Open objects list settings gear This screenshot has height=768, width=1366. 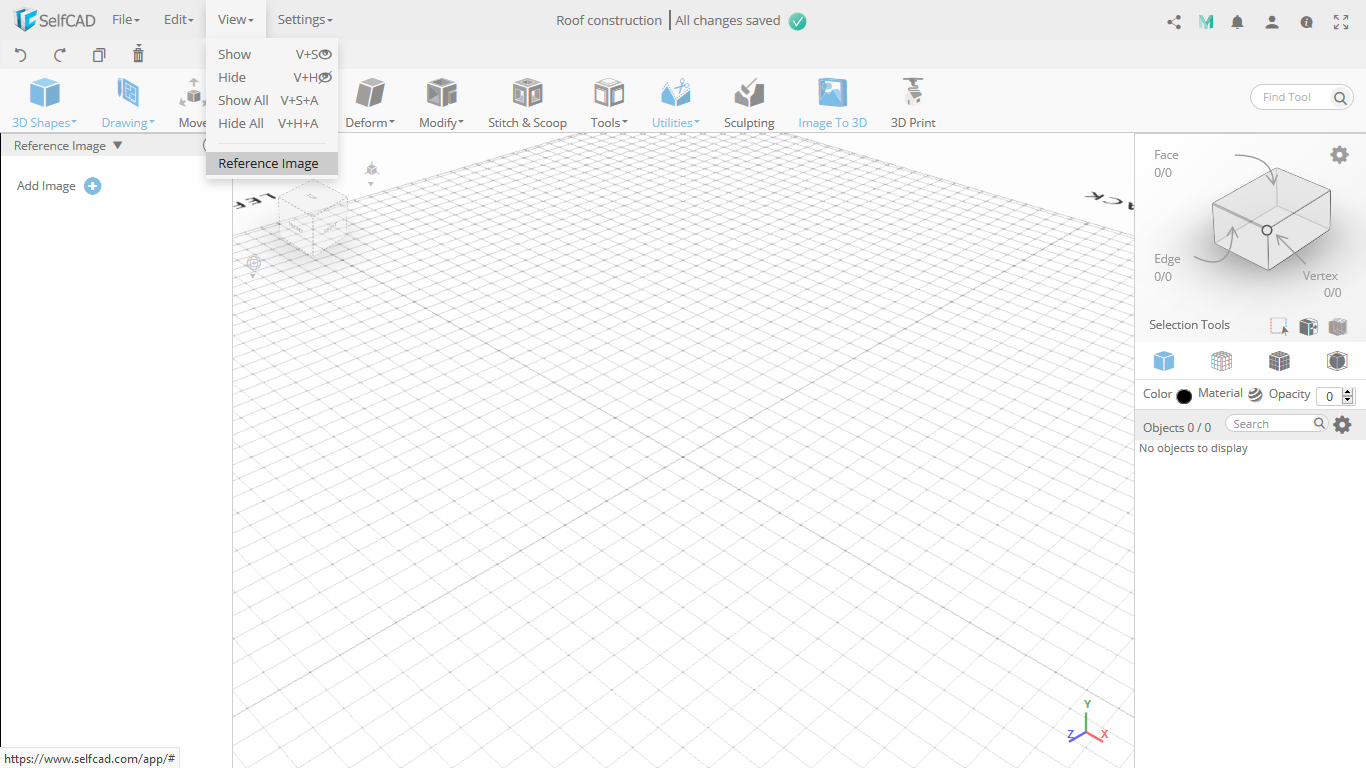[1342, 425]
